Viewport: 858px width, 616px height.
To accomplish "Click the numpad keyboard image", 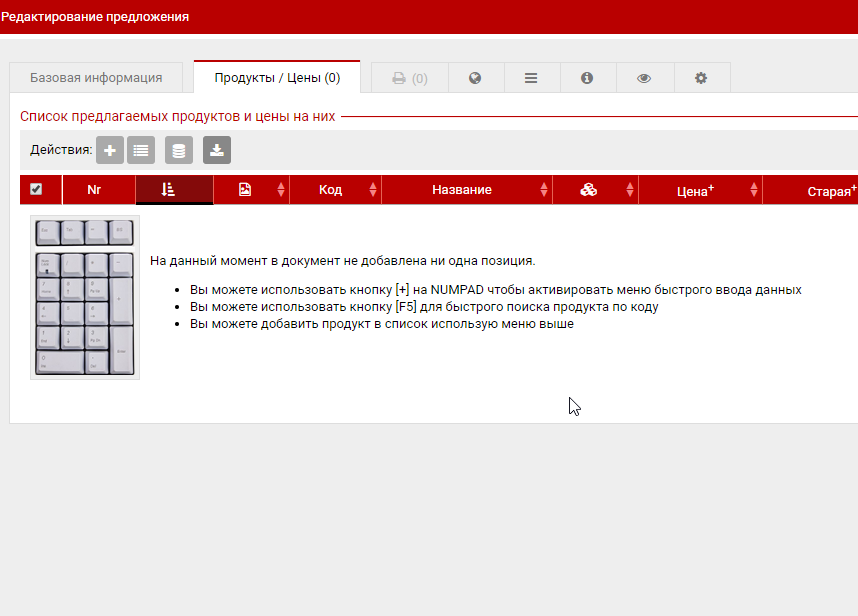I will point(85,298).
